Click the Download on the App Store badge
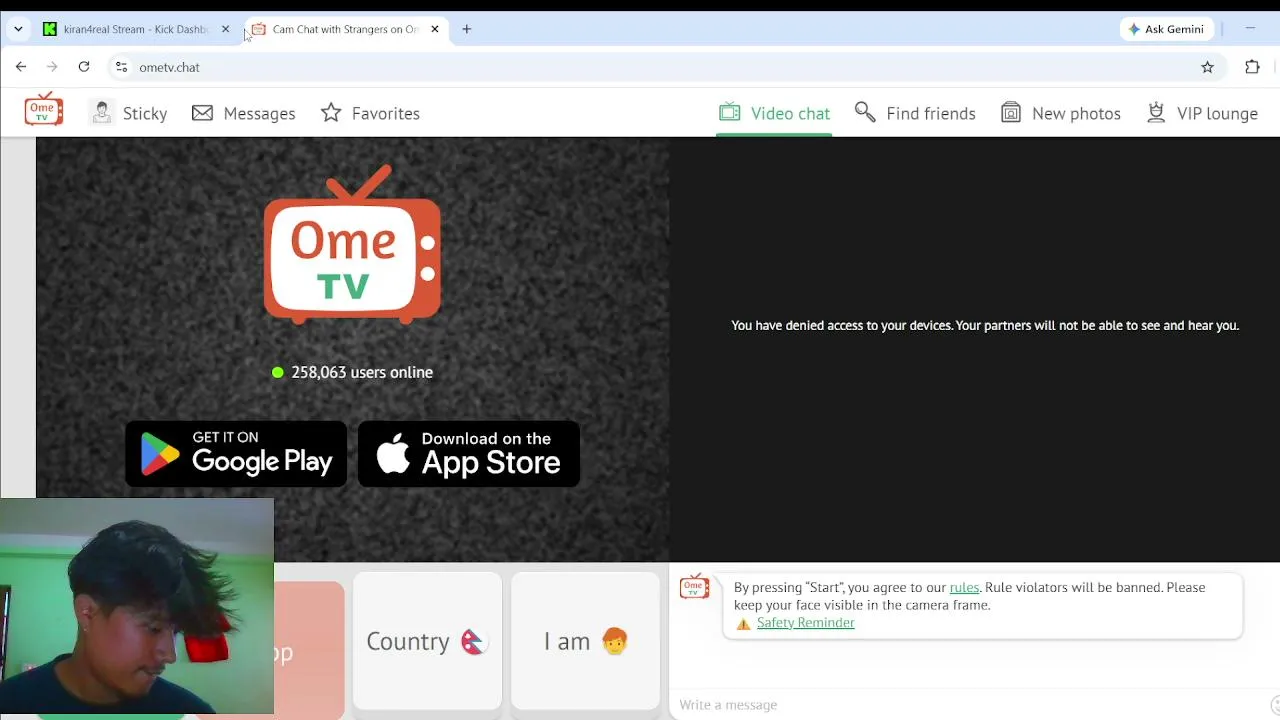The image size is (1280, 720). pyautogui.click(x=469, y=454)
